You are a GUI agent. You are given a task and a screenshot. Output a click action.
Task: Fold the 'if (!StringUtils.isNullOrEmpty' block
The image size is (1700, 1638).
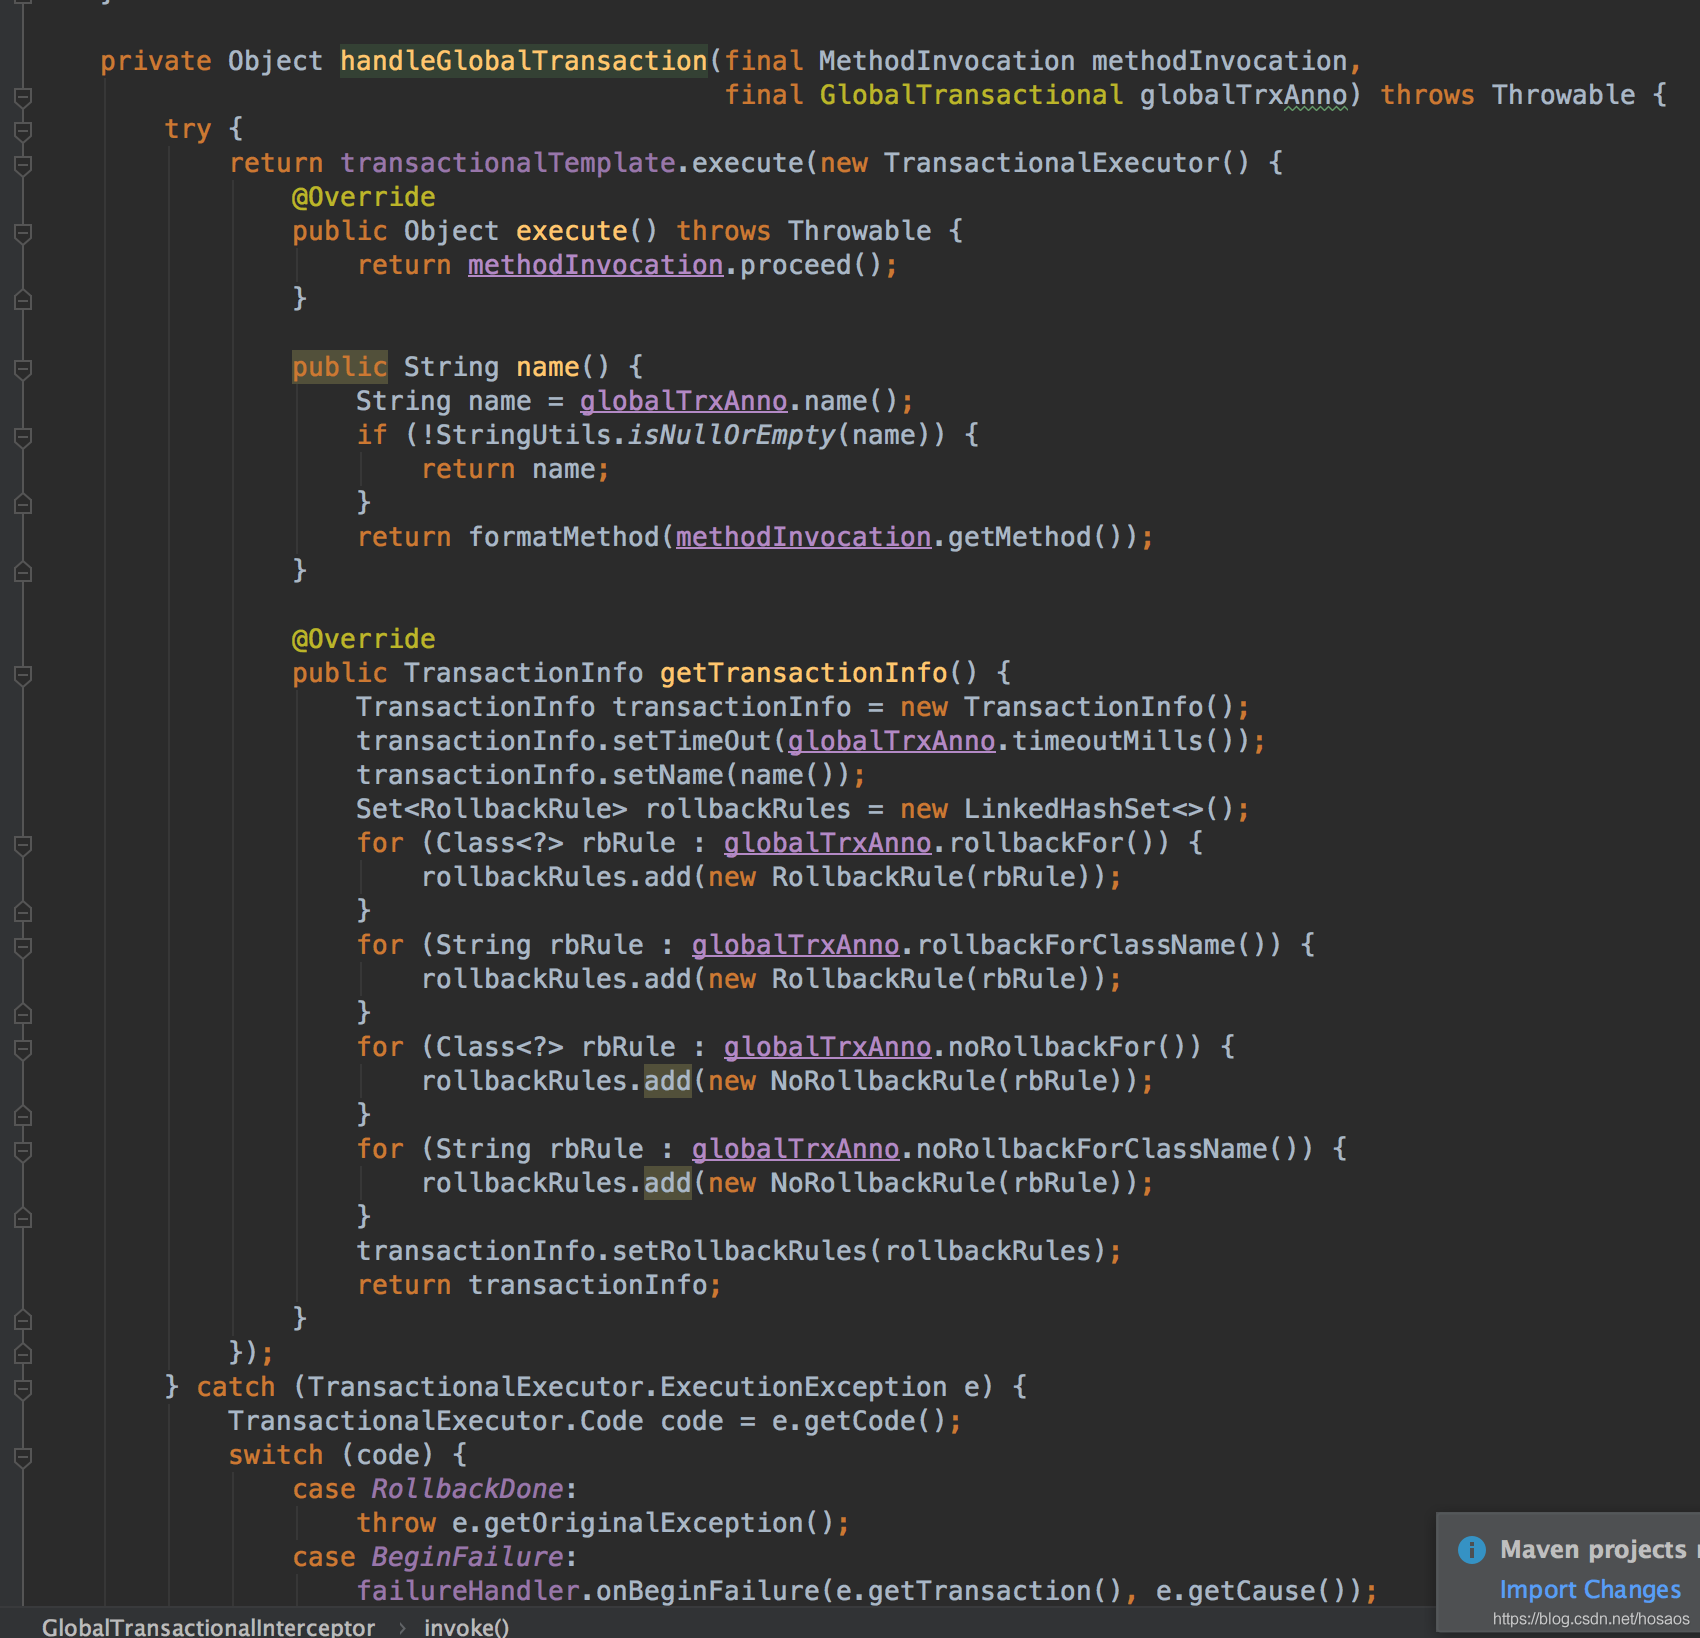pos(23,436)
